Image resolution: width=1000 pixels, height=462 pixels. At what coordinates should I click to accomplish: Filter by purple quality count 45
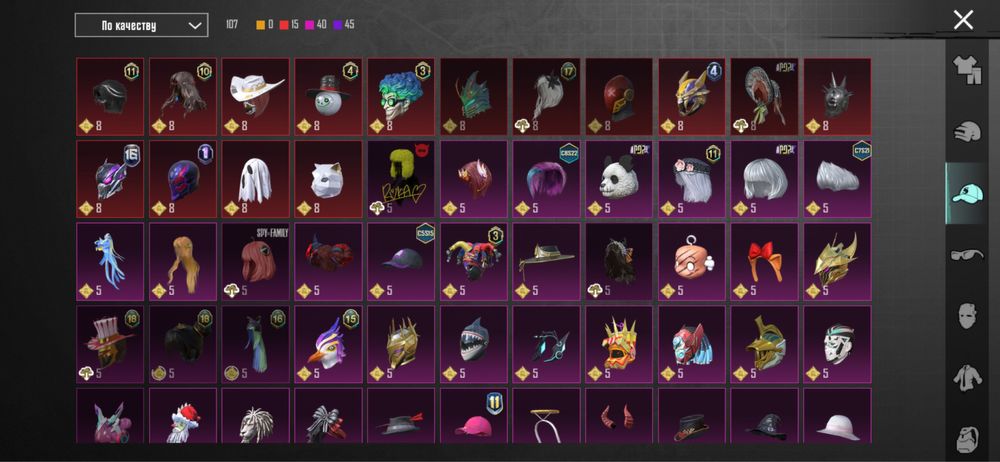click(344, 25)
